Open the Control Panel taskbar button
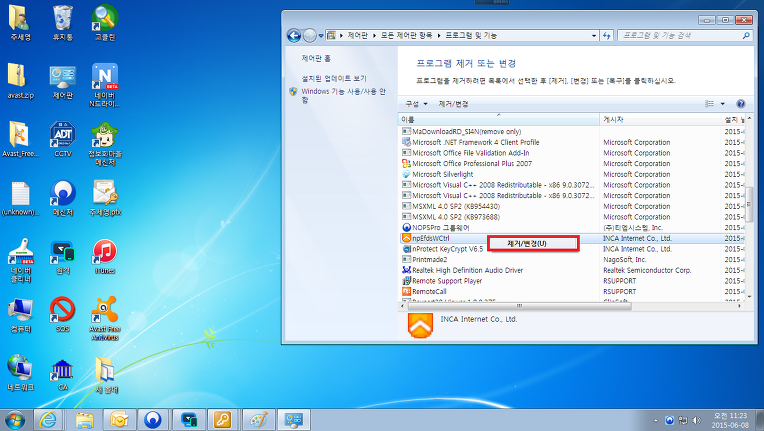Screen dimensions: 764x431 (294, 420)
